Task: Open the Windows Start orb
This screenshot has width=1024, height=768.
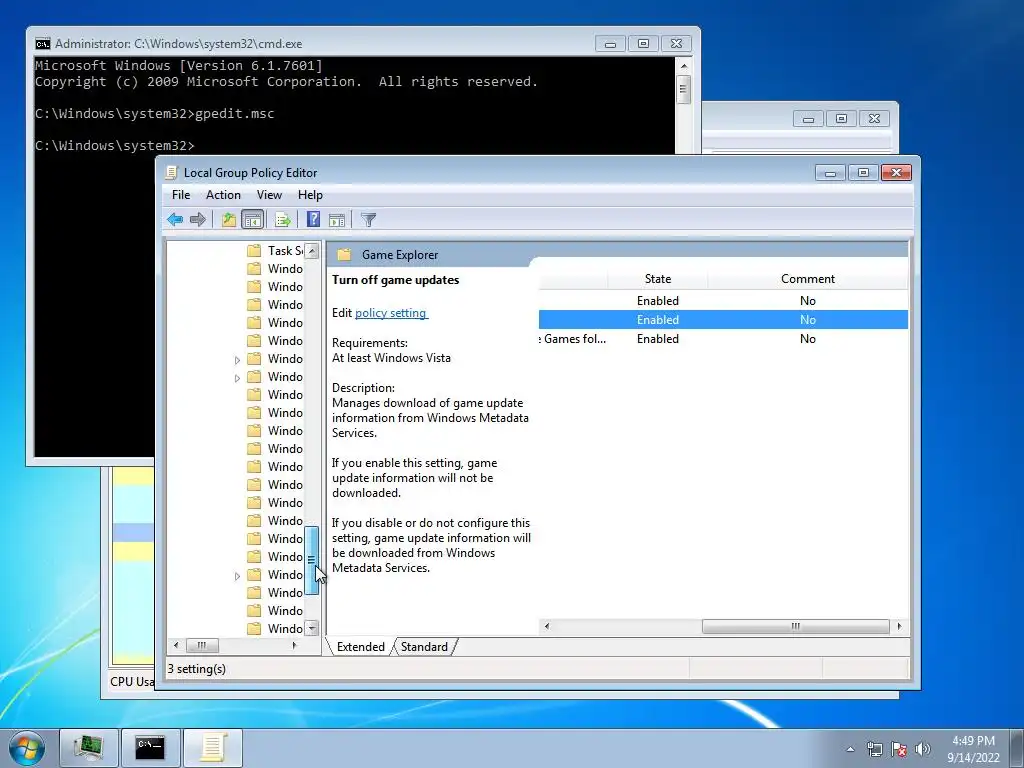Action: [x=27, y=748]
